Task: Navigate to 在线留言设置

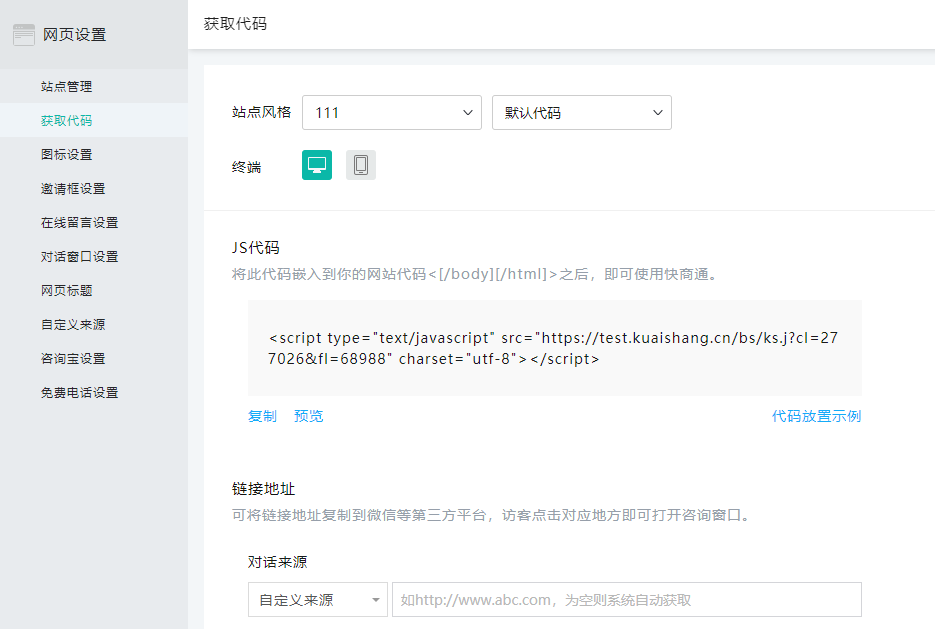Action: tap(79, 223)
